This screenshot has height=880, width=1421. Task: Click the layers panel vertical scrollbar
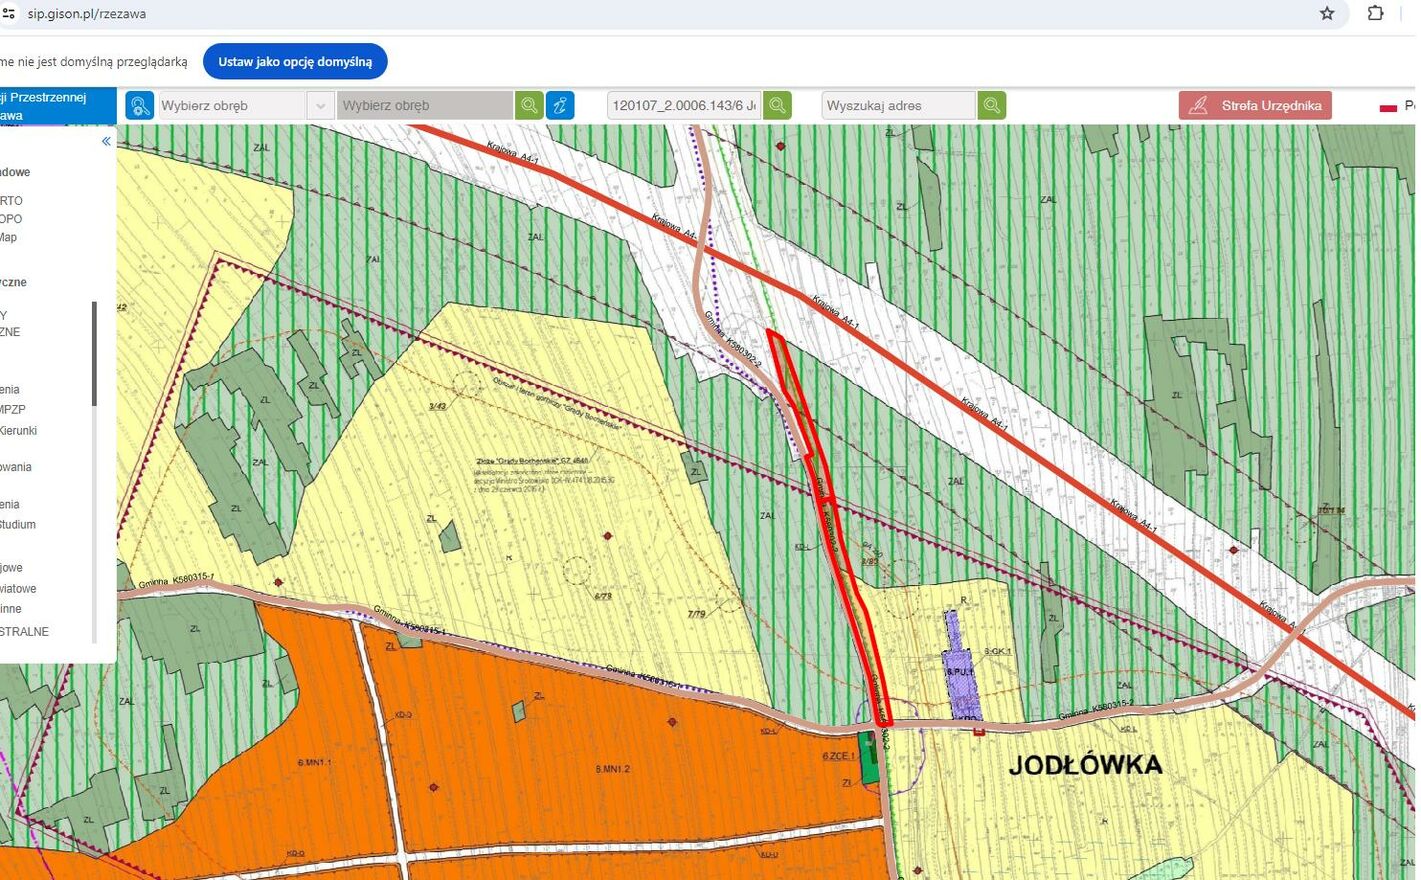tap(95, 353)
